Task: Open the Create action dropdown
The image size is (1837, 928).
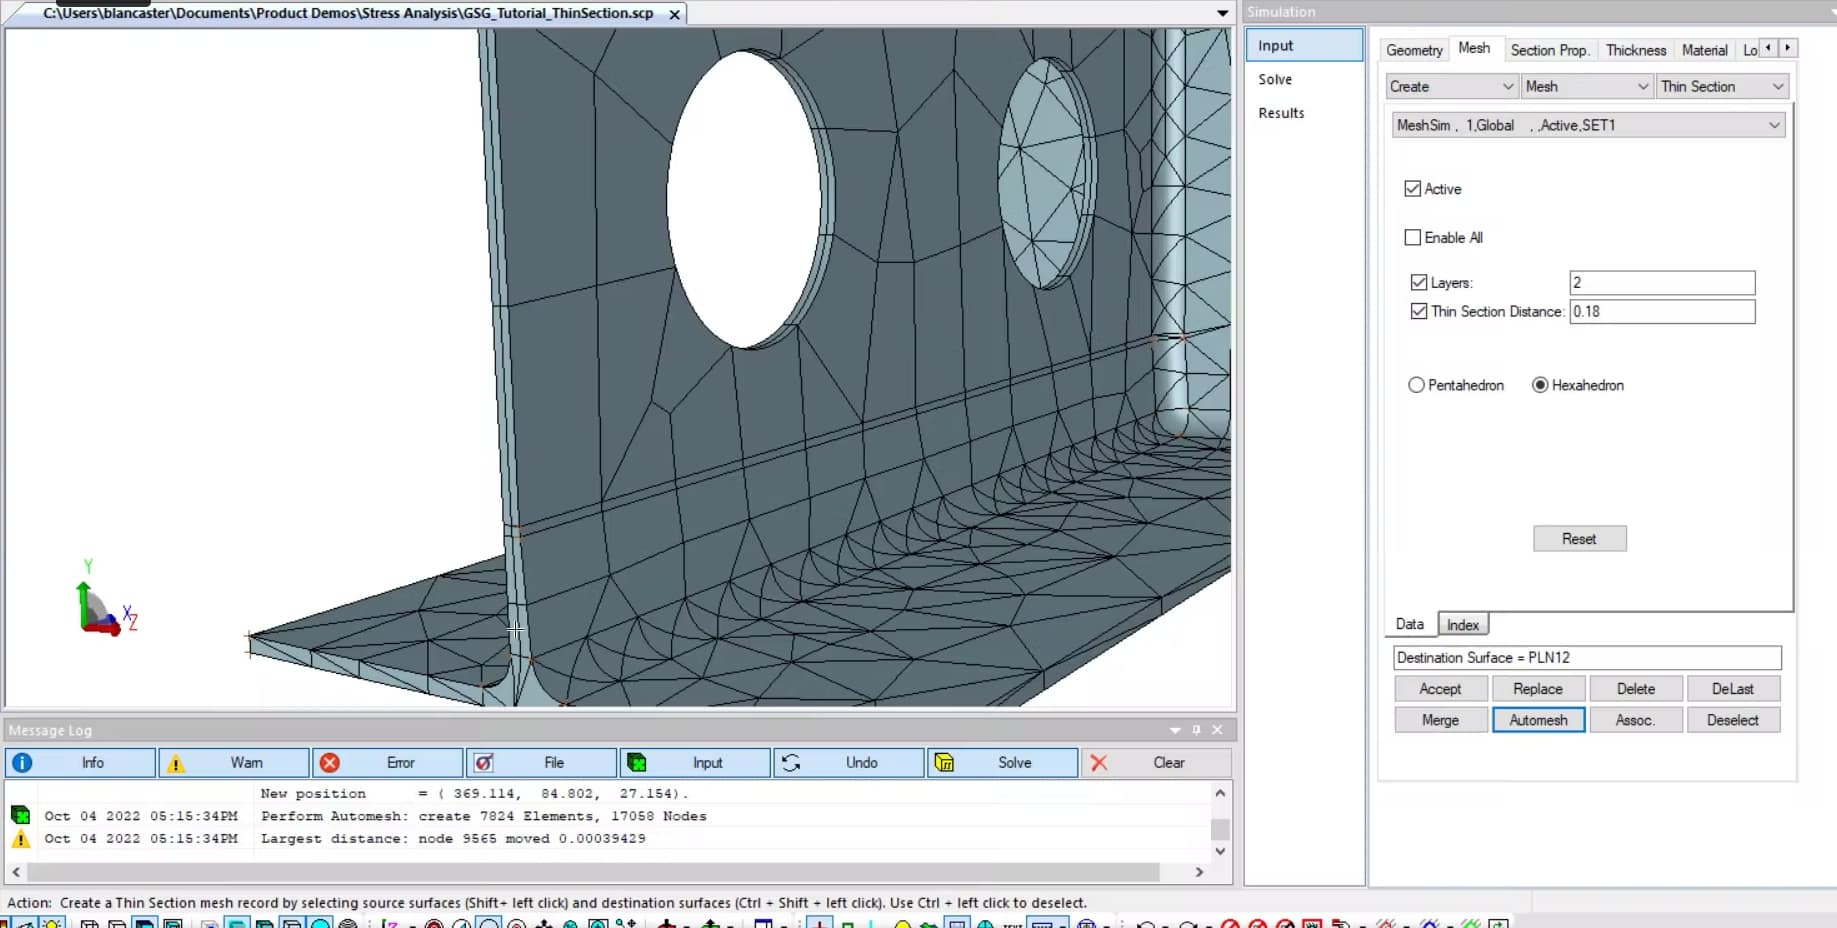Action: point(1451,87)
